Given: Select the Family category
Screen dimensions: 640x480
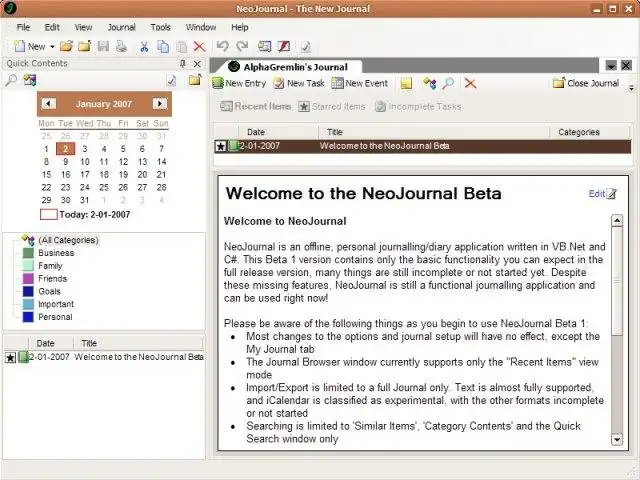Looking at the screenshot, I should click(50, 266).
